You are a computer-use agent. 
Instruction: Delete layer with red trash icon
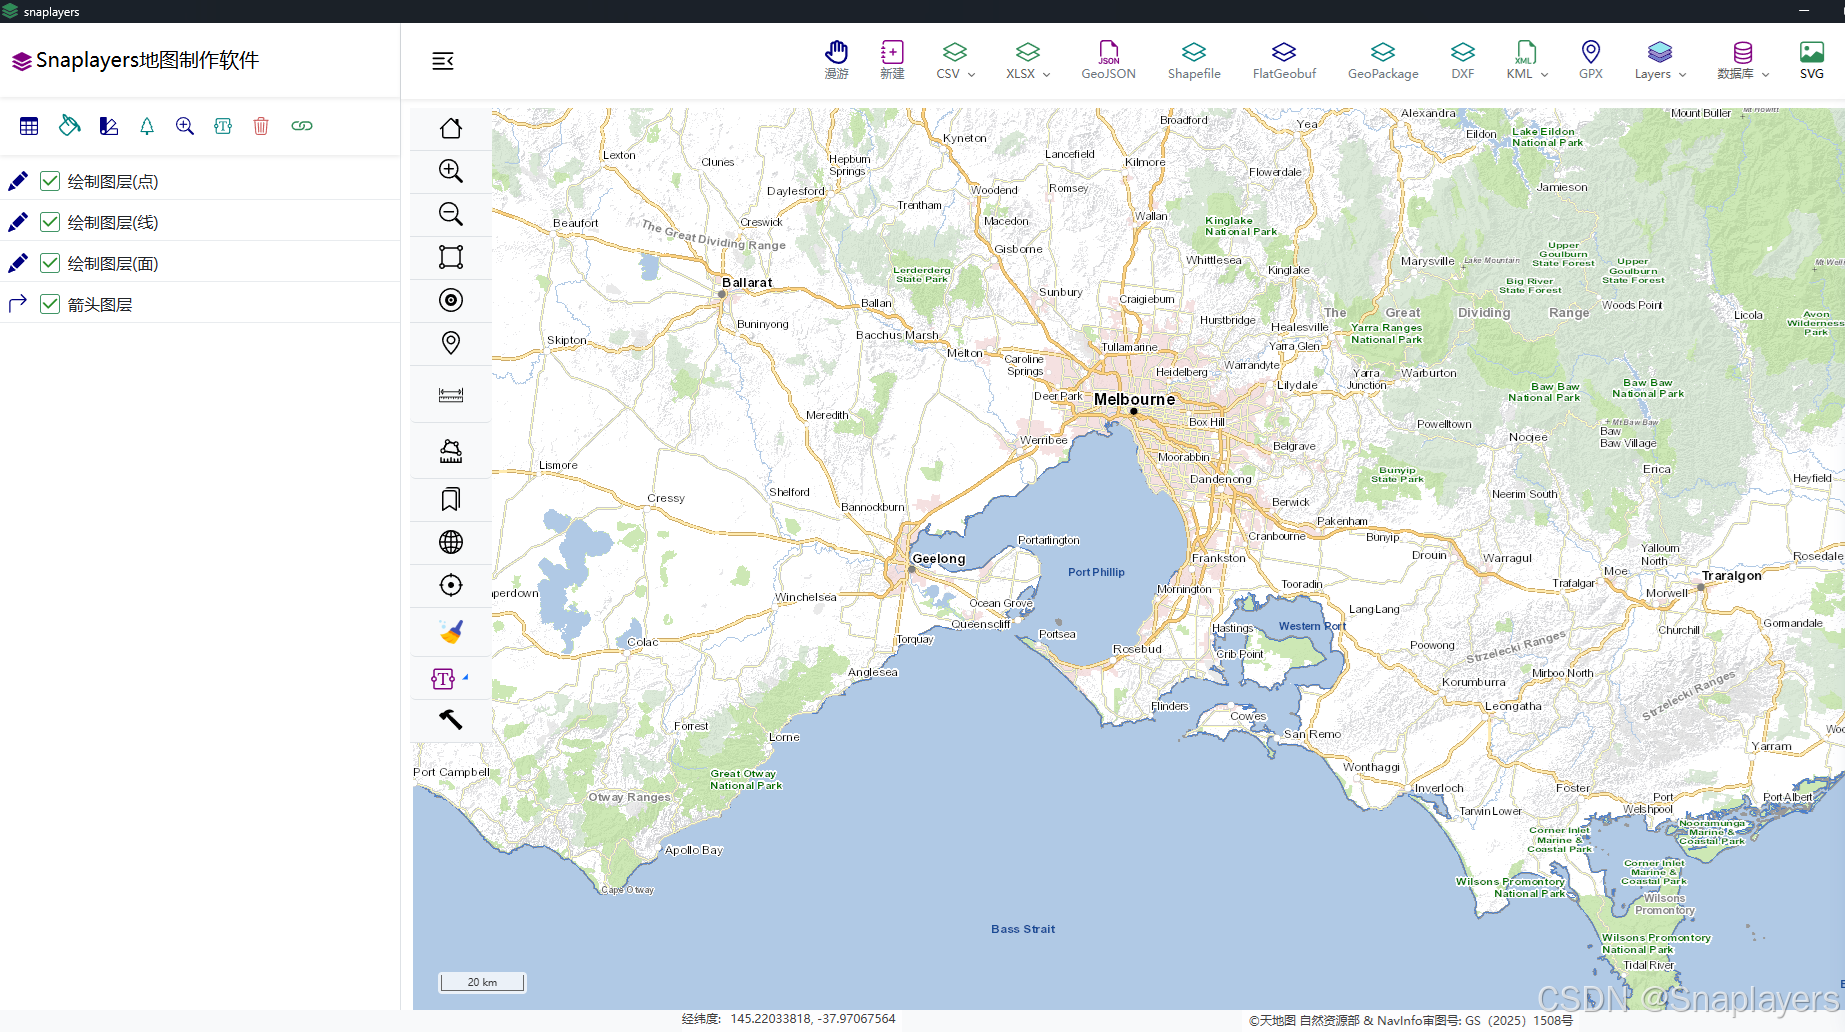pyautogui.click(x=261, y=126)
